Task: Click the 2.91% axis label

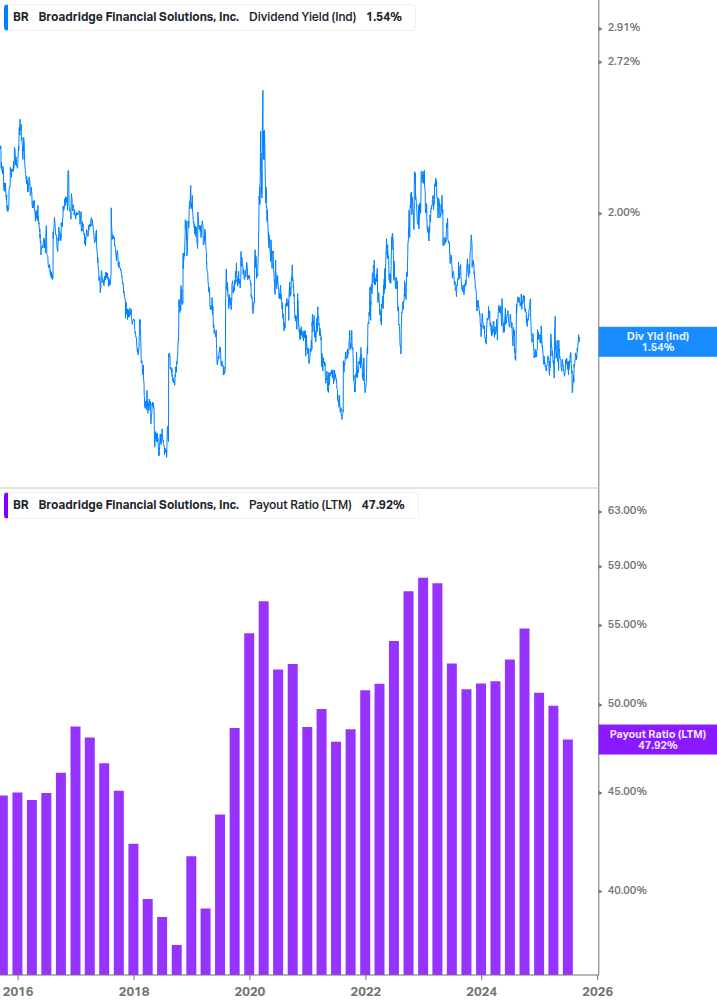Action: click(x=623, y=28)
